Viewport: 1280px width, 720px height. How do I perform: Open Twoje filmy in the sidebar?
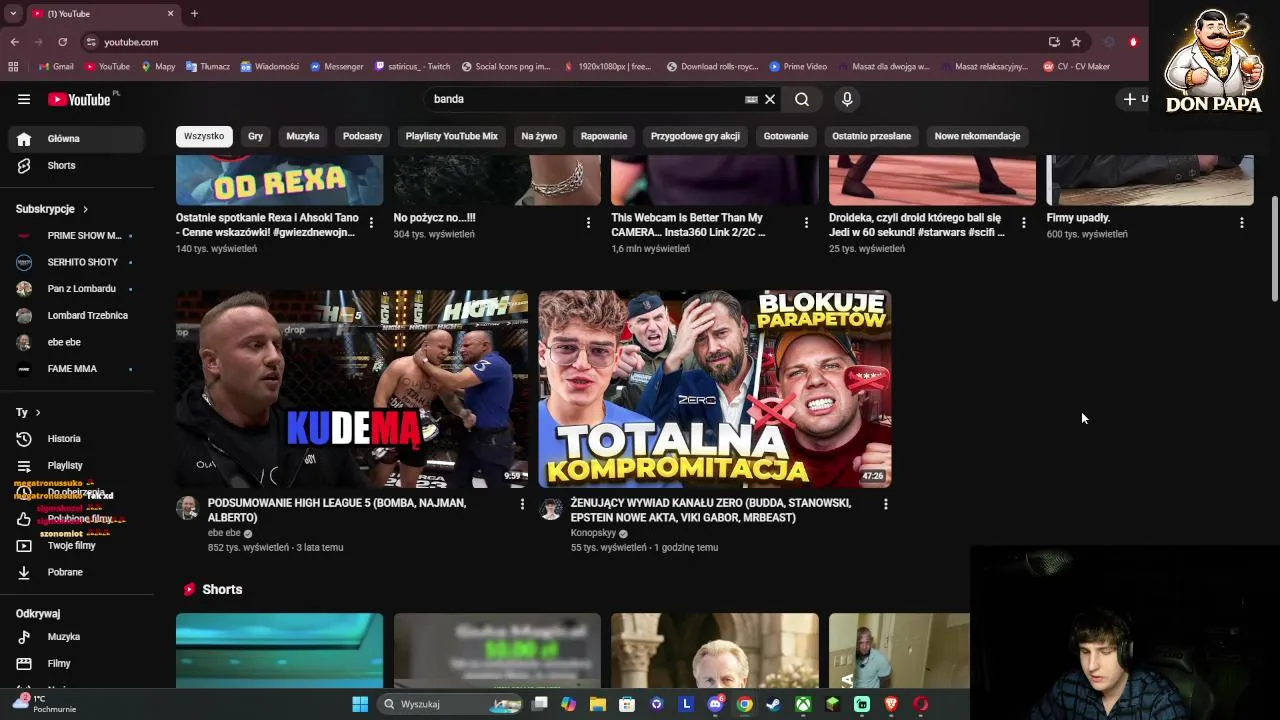pyautogui.click(x=75, y=545)
